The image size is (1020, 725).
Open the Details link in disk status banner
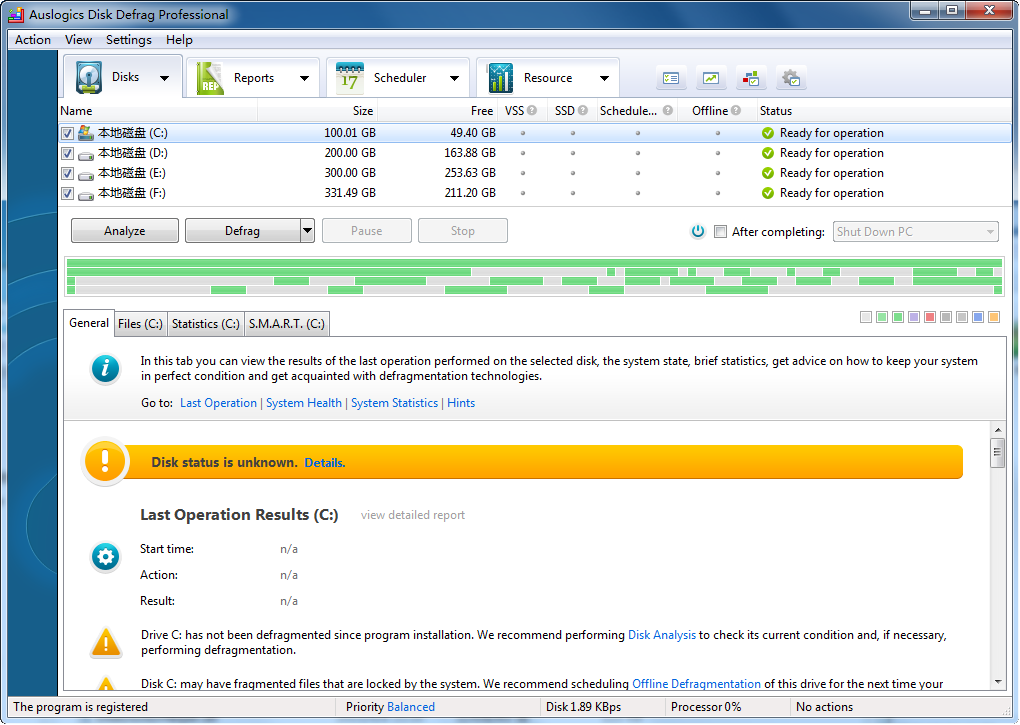(x=325, y=463)
